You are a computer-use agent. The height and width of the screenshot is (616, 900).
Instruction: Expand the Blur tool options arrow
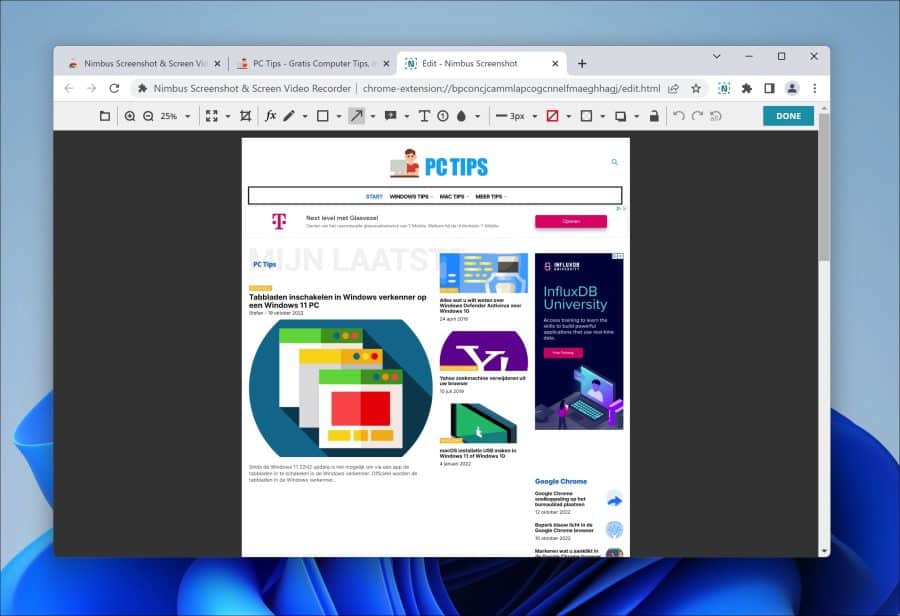[477, 116]
